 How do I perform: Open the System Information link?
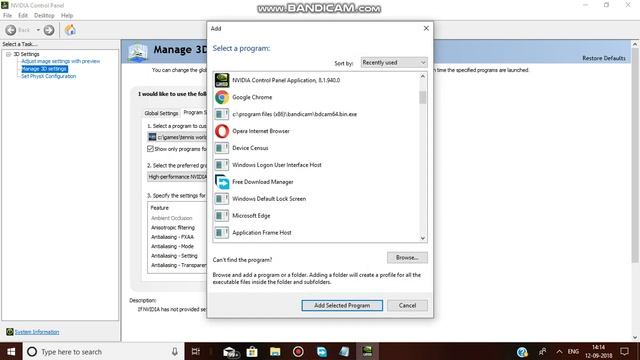[x=37, y=332]
